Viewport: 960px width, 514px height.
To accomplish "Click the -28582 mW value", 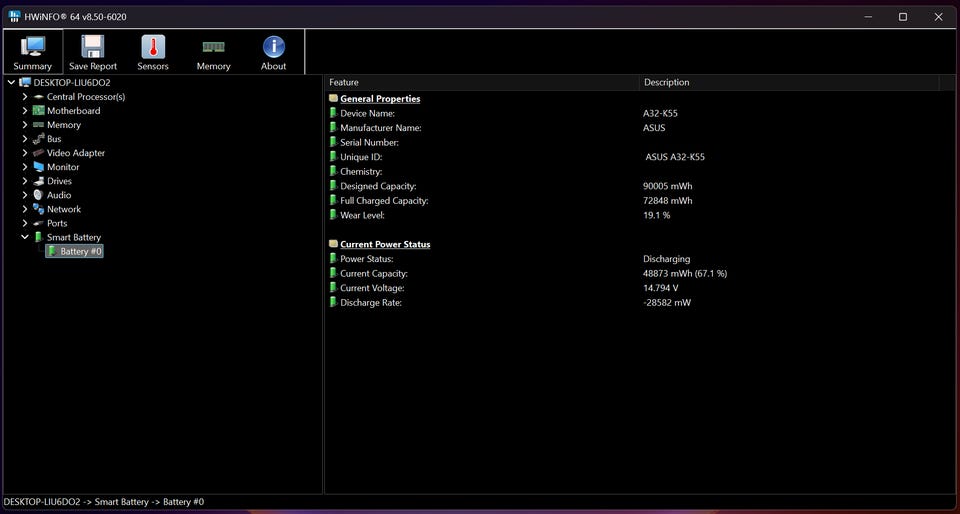I will click(667, 302).
